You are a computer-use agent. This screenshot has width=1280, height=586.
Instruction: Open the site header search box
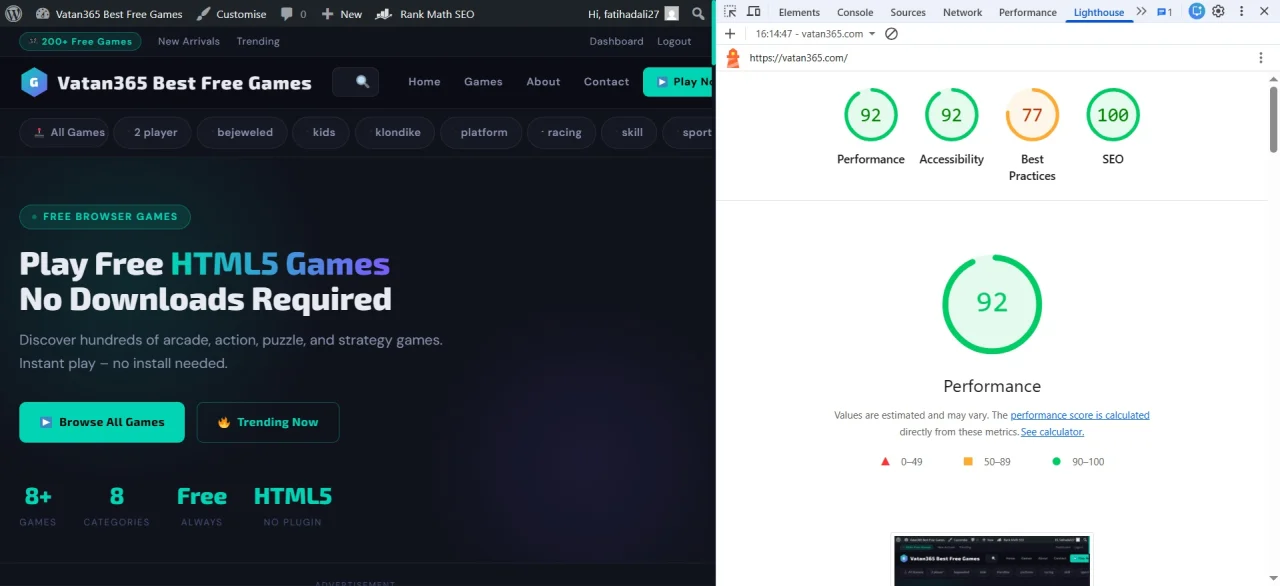tap(356, 82)
